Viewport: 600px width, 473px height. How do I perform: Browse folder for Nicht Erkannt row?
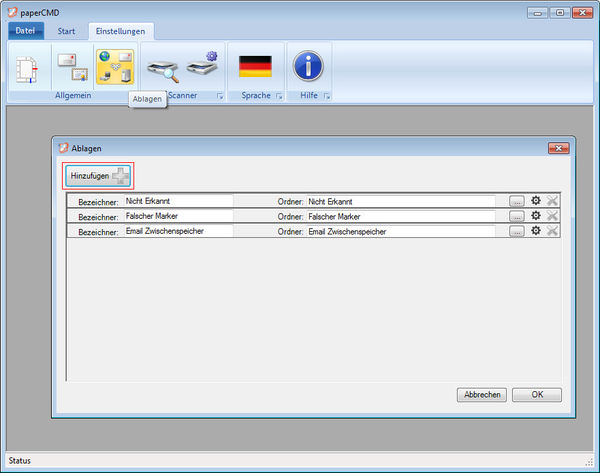coord(517,201)
